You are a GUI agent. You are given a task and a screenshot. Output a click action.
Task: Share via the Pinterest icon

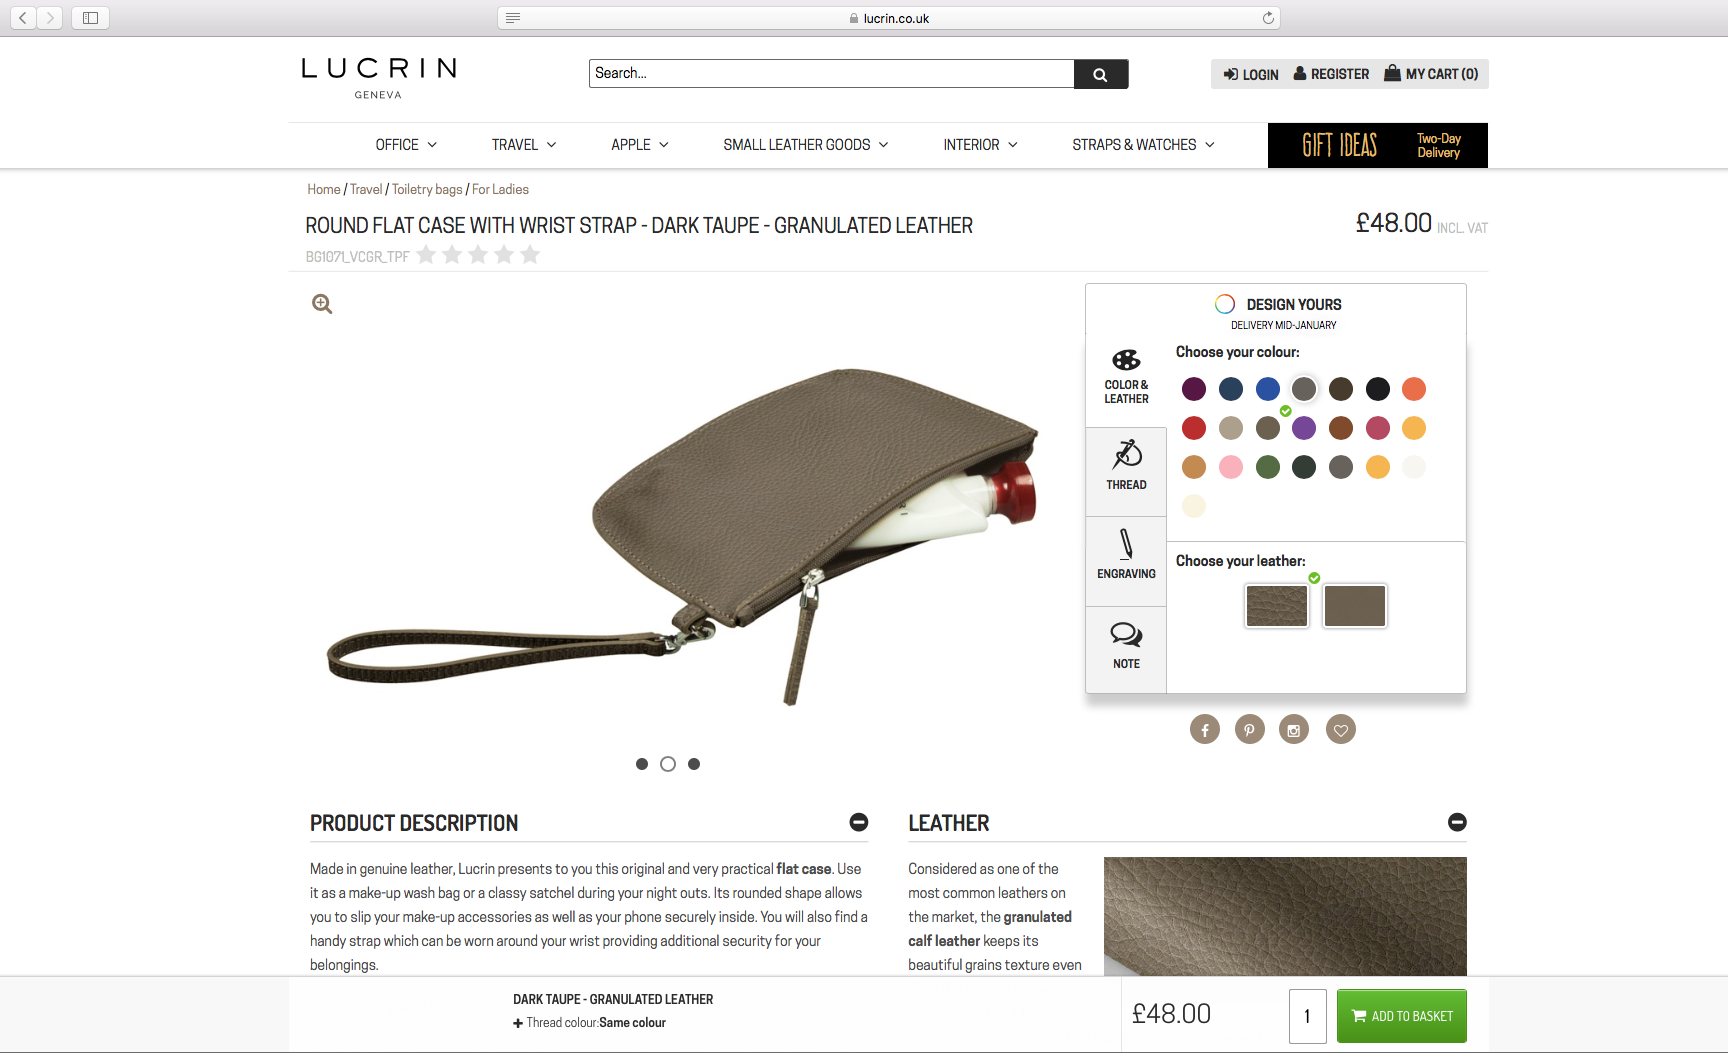tap(1250, 730)
